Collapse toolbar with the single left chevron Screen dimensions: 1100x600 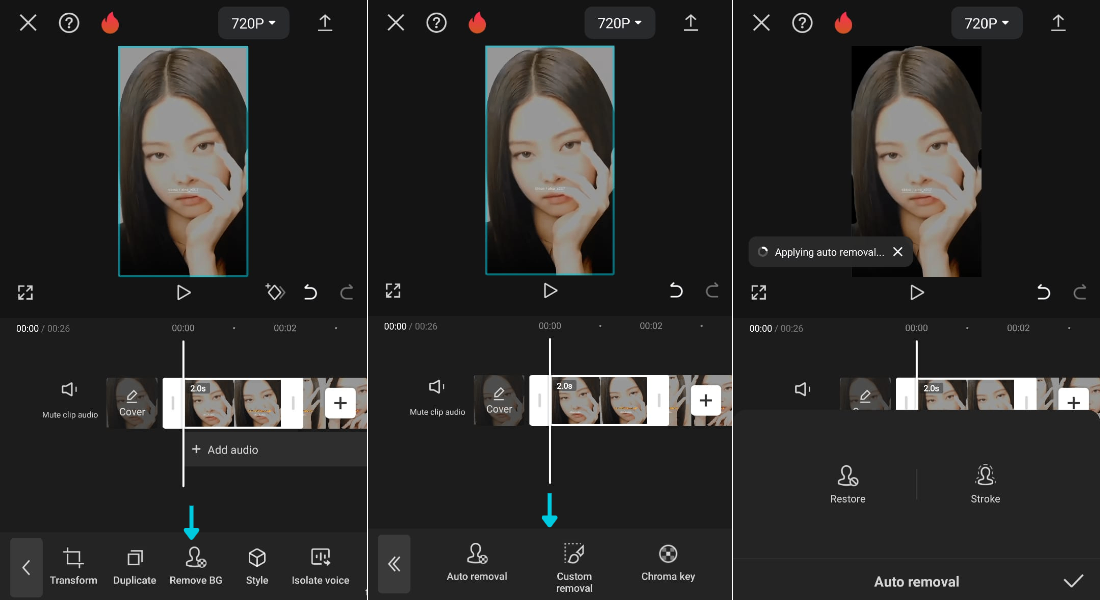[x=27, y=567]
